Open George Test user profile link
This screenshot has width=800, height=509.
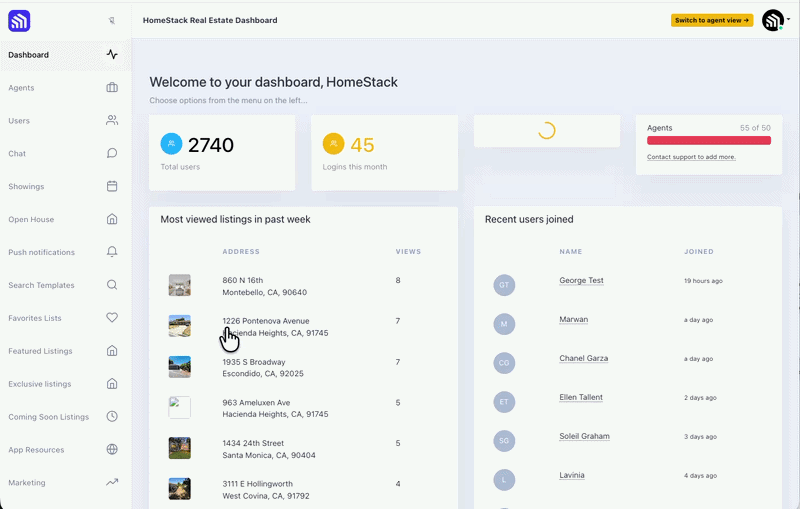point(581,281)
